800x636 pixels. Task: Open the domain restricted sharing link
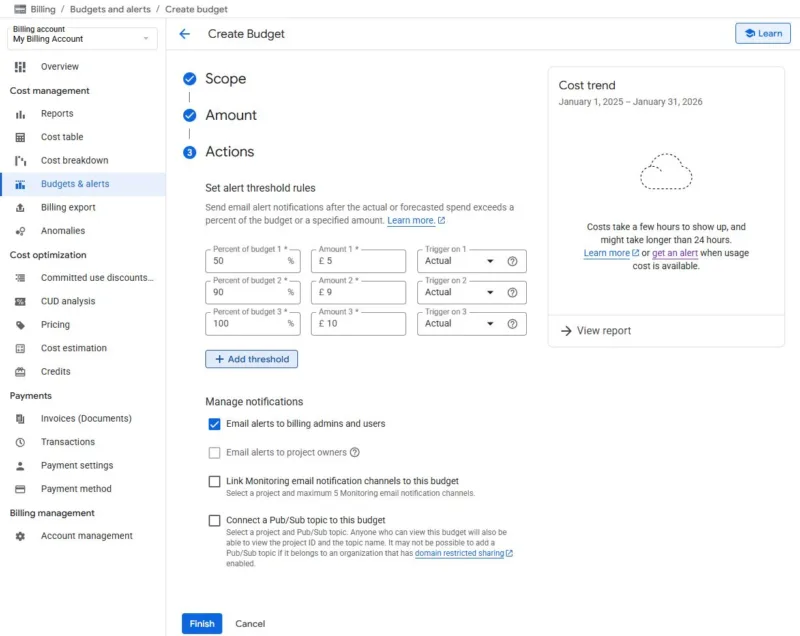[459, 553]
